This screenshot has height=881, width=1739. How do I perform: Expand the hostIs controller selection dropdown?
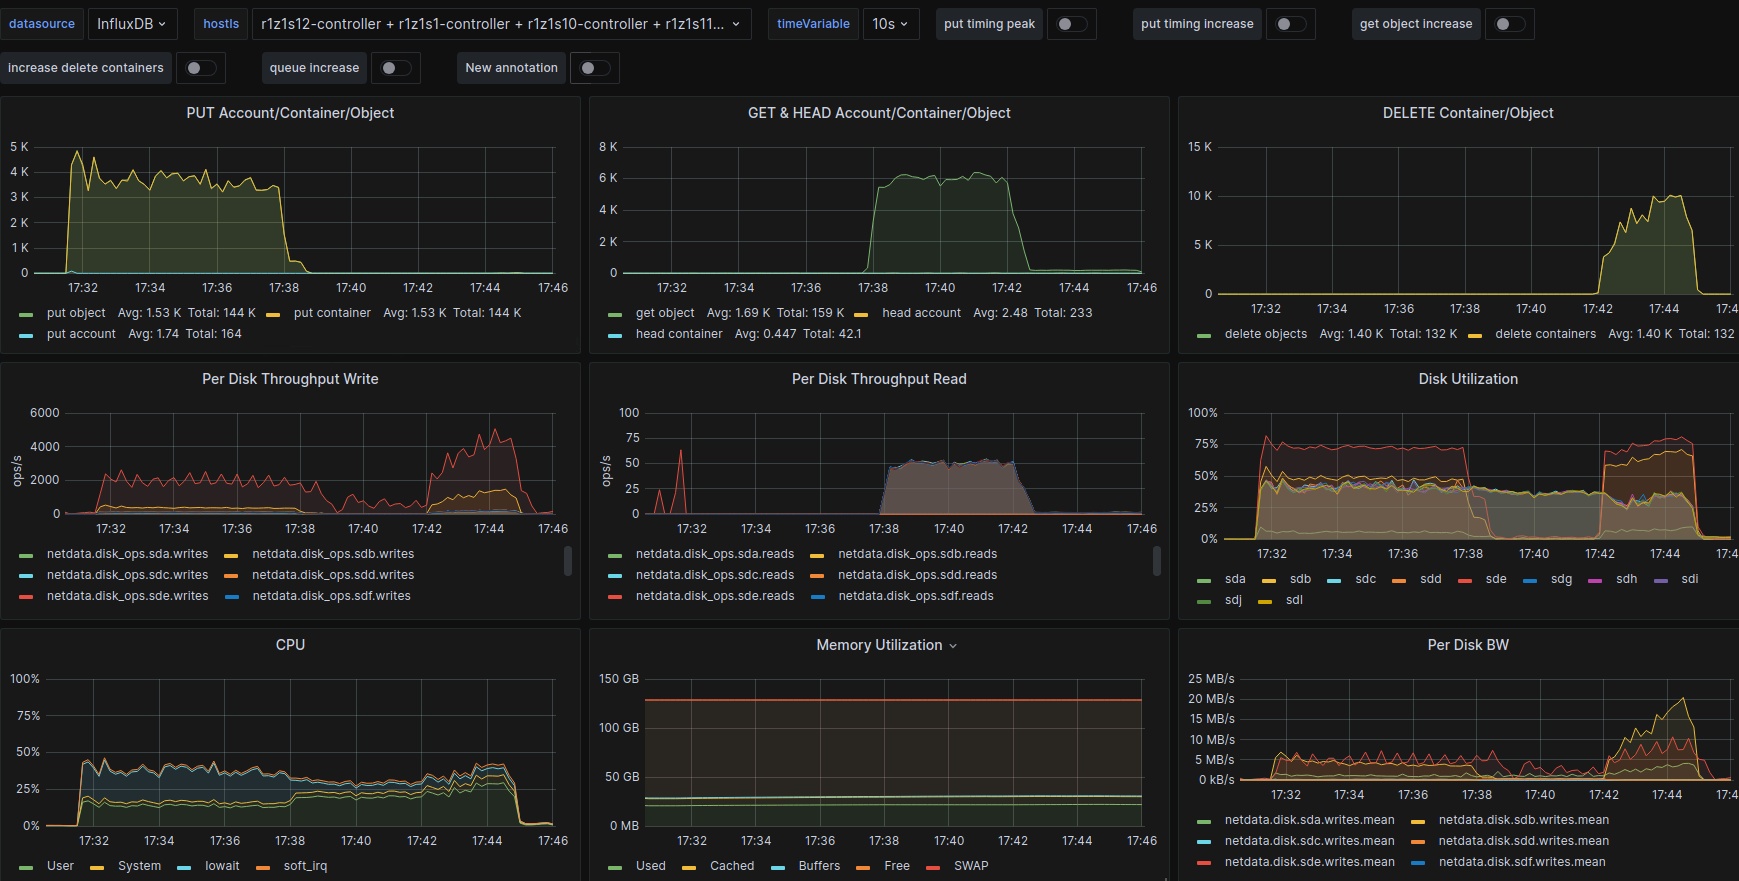pyautogui.click(x=500, y=24)
